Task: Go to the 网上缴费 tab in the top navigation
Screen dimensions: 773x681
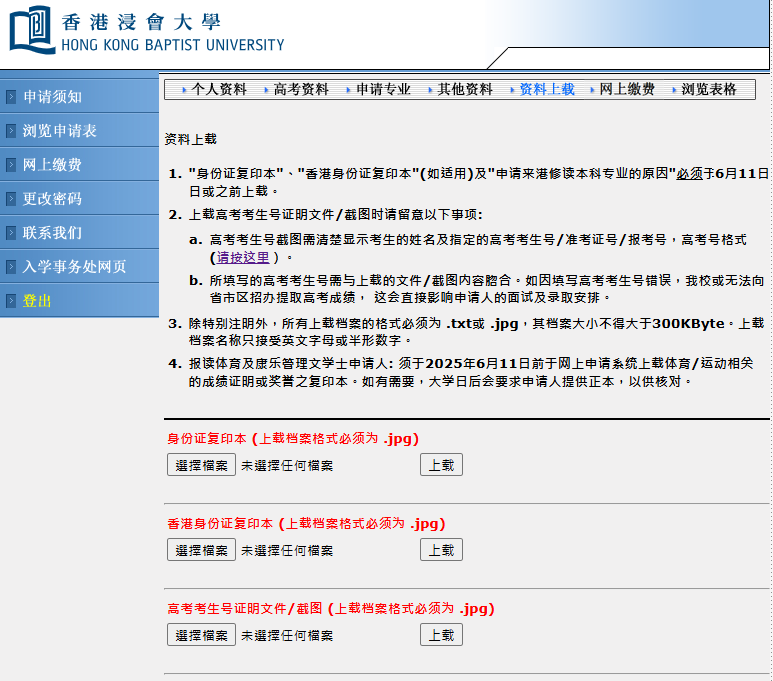Action: [x=627, y=89]
